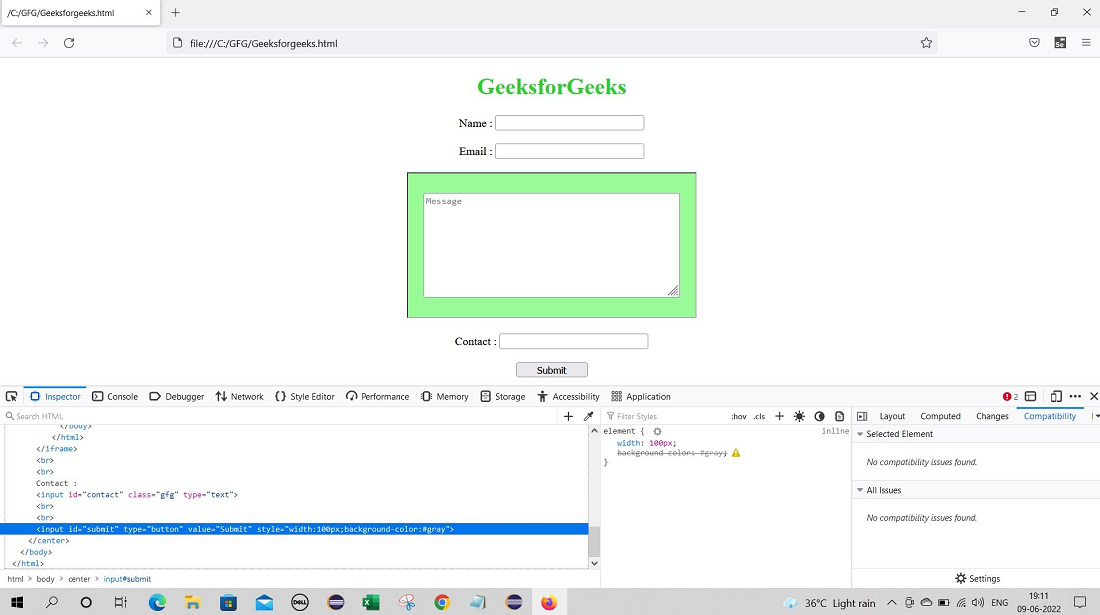Switch sidebar to the Computed tab
The height and width of the screenshot is (615, 1100).
click(940, 416)
